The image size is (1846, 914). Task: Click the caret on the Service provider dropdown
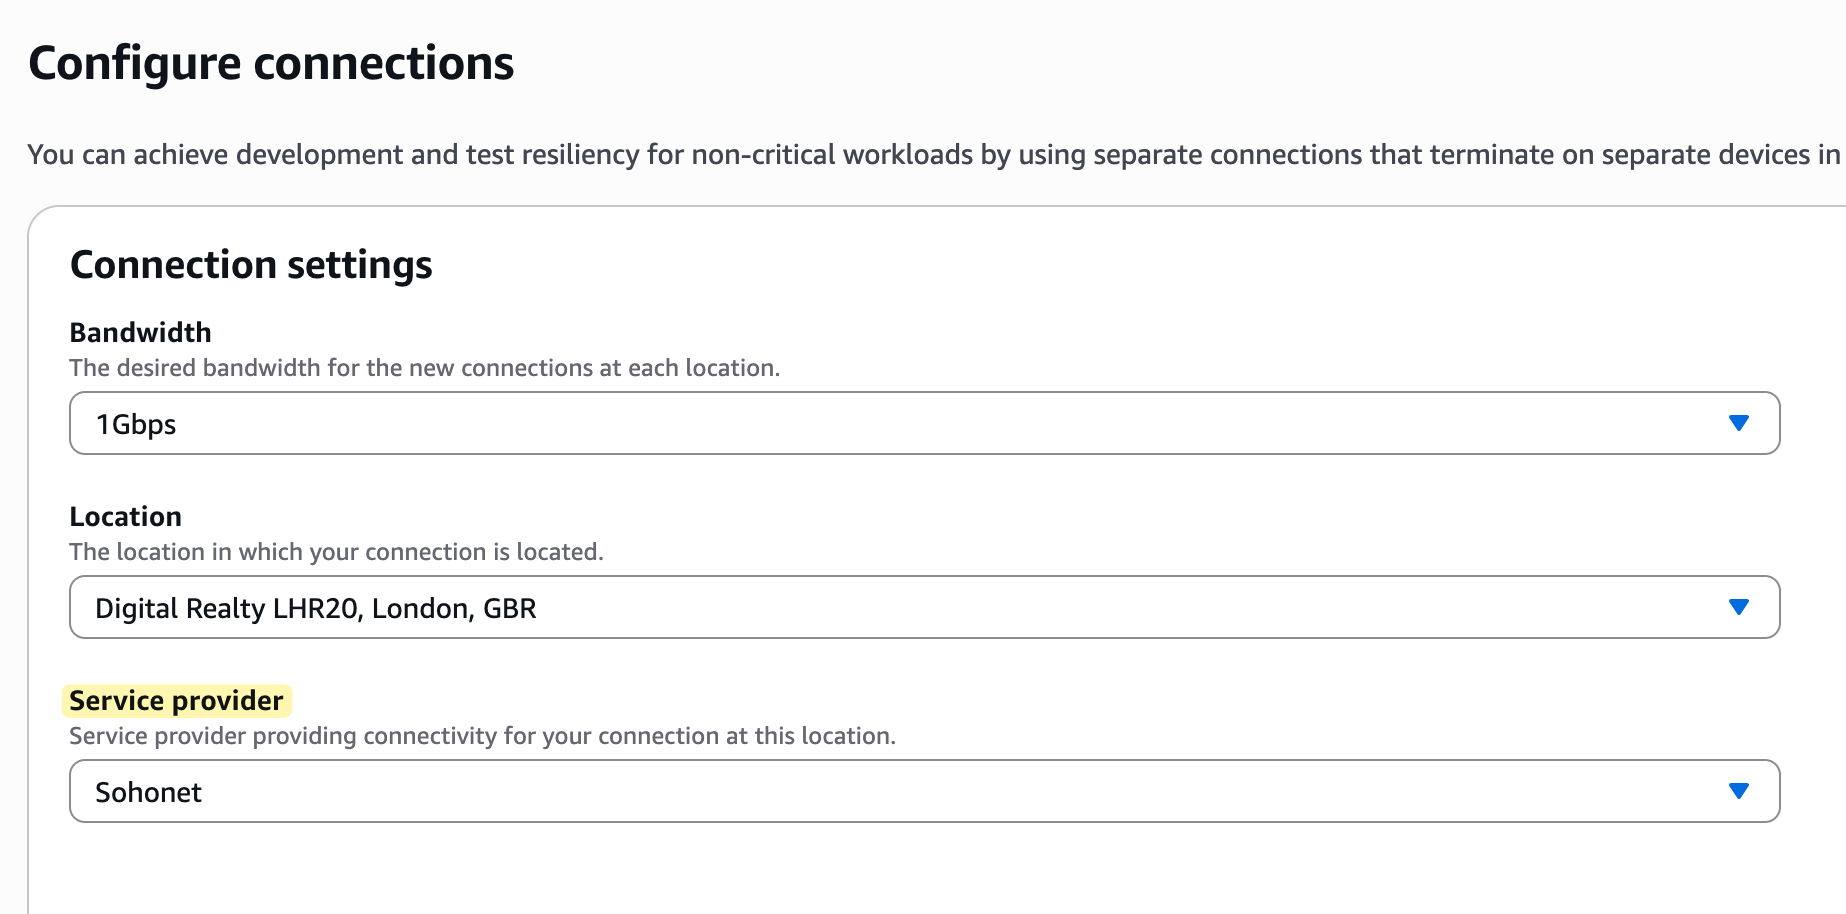pyautogui.click(x=1737, y=790)
